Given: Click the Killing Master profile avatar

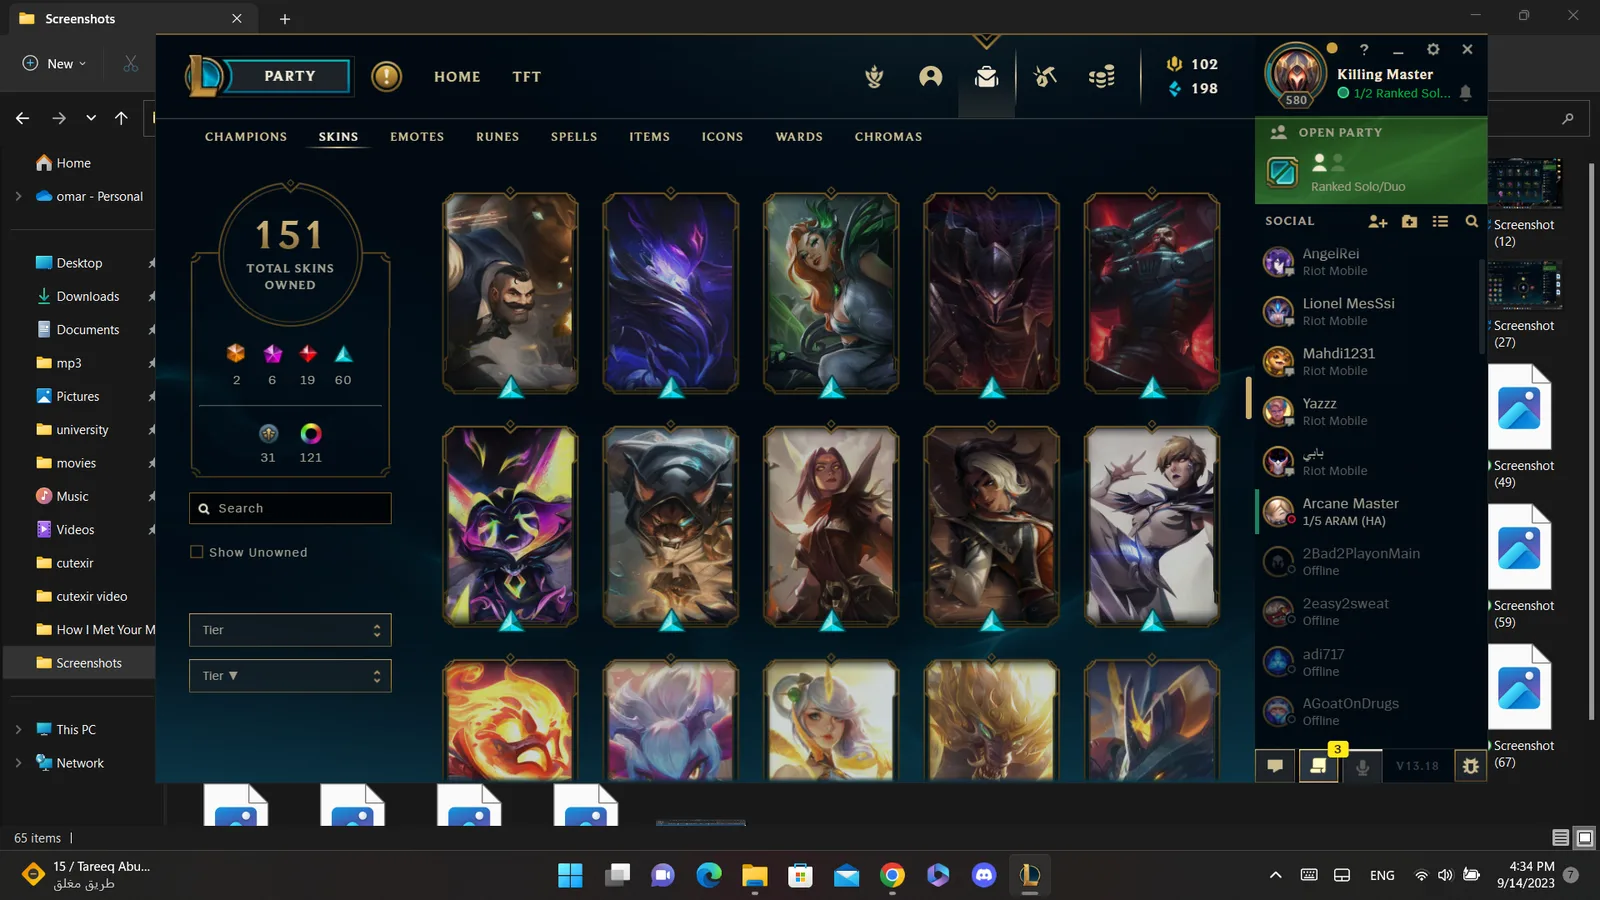Looking at the screenshot, I should pyautogui.click(x=1296, y=74).
